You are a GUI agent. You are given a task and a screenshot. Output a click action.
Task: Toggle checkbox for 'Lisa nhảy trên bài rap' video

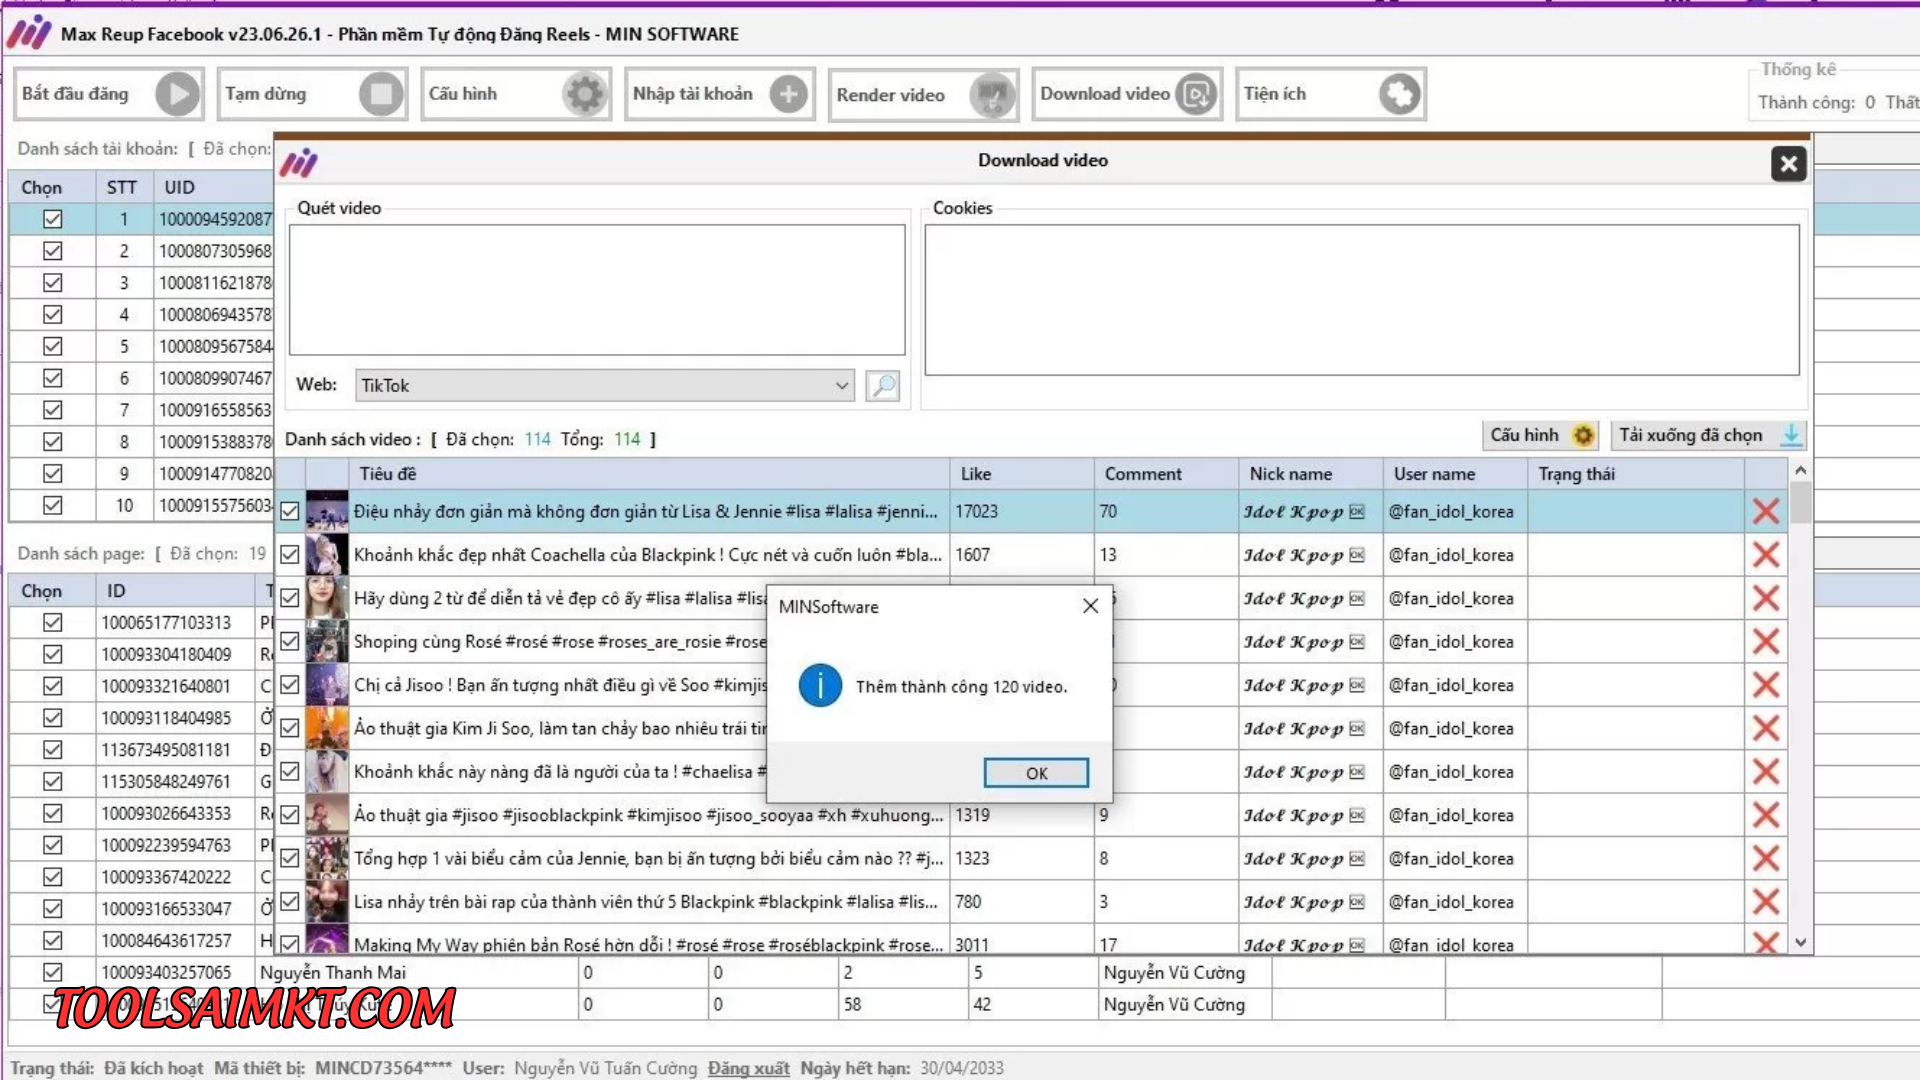tap(290, 902)
